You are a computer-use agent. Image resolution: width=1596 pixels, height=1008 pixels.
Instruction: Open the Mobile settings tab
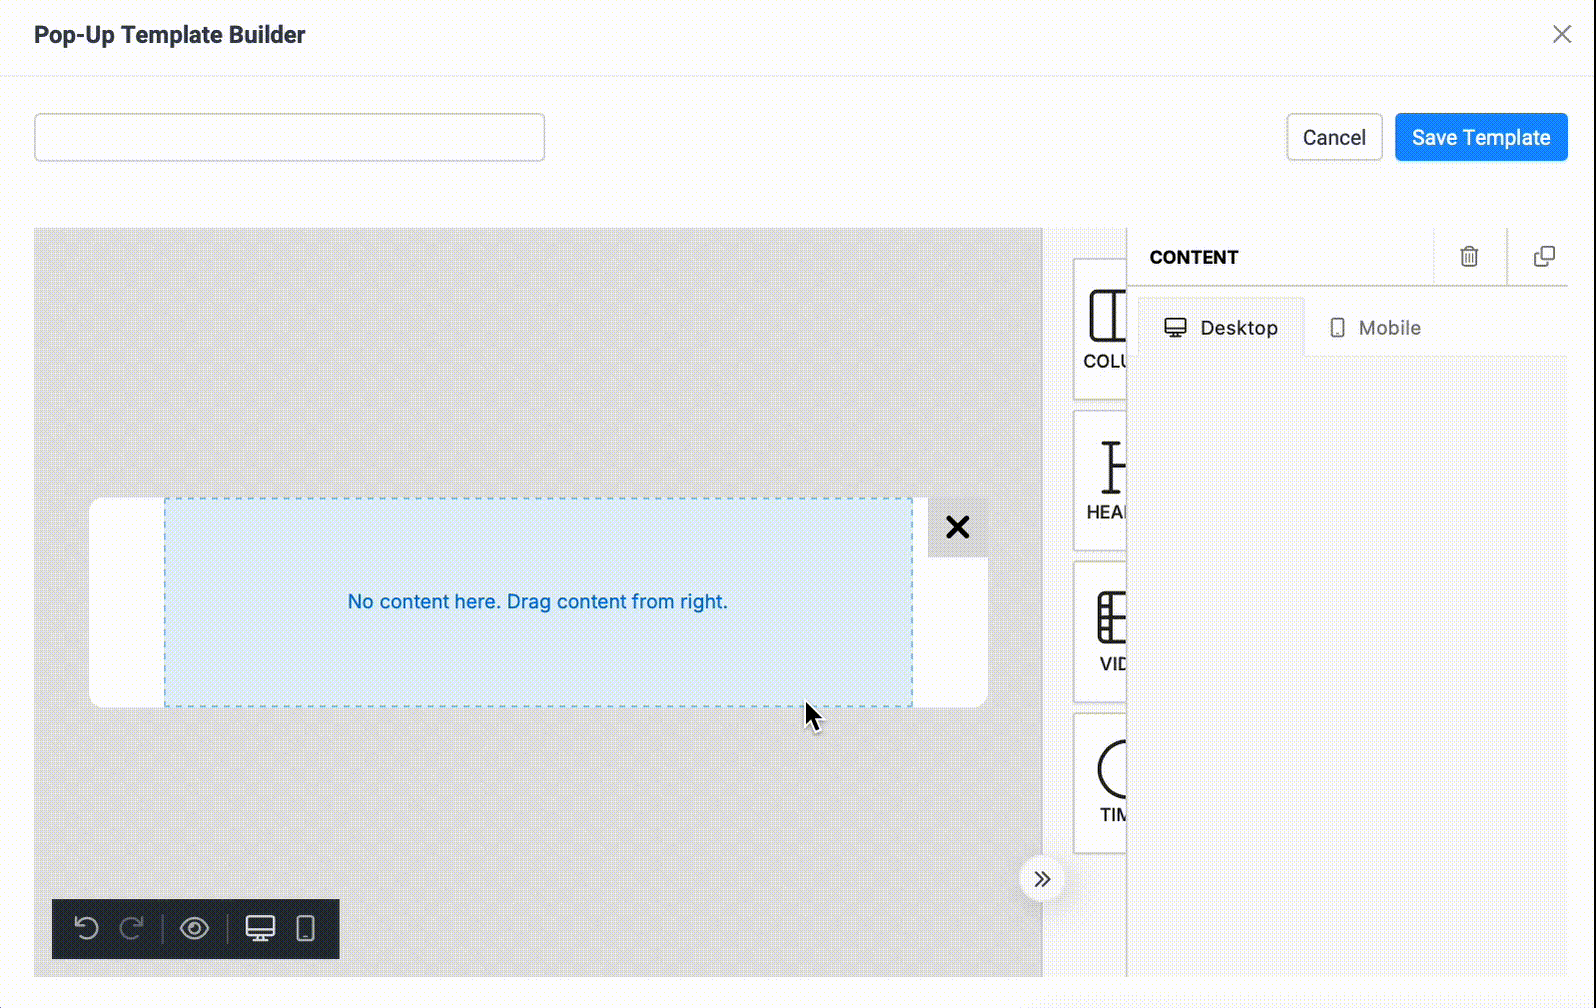[x=1375, y=328]
